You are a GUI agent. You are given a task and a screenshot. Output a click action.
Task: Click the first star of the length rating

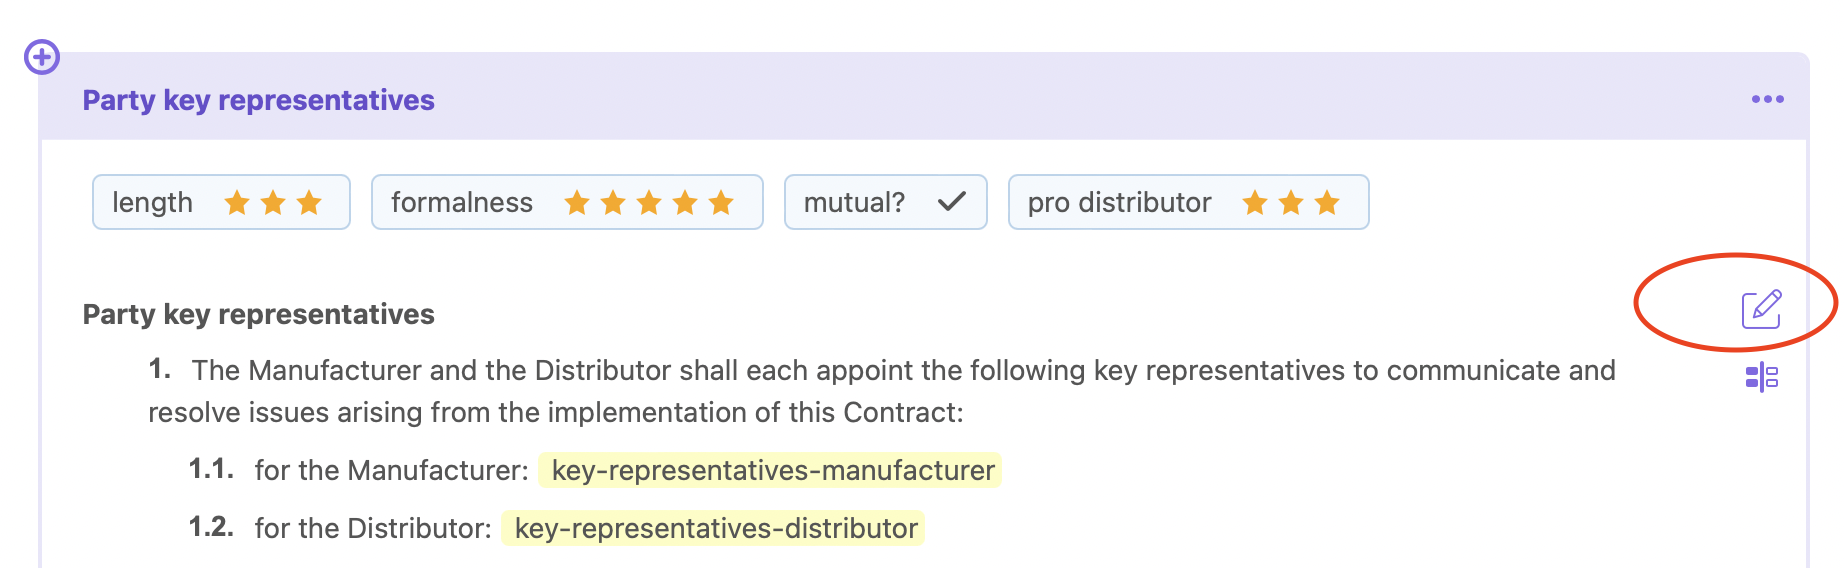click(237, 203)
